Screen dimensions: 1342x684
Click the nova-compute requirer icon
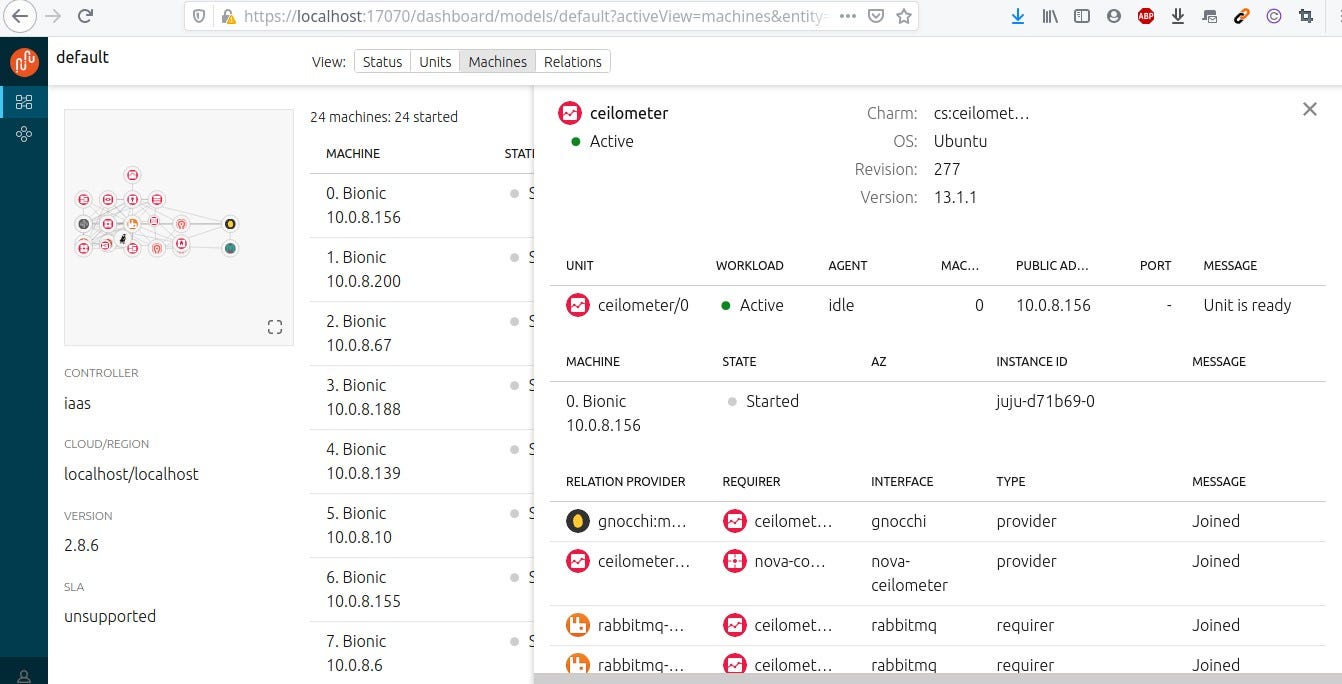click(x=734, y=561)
